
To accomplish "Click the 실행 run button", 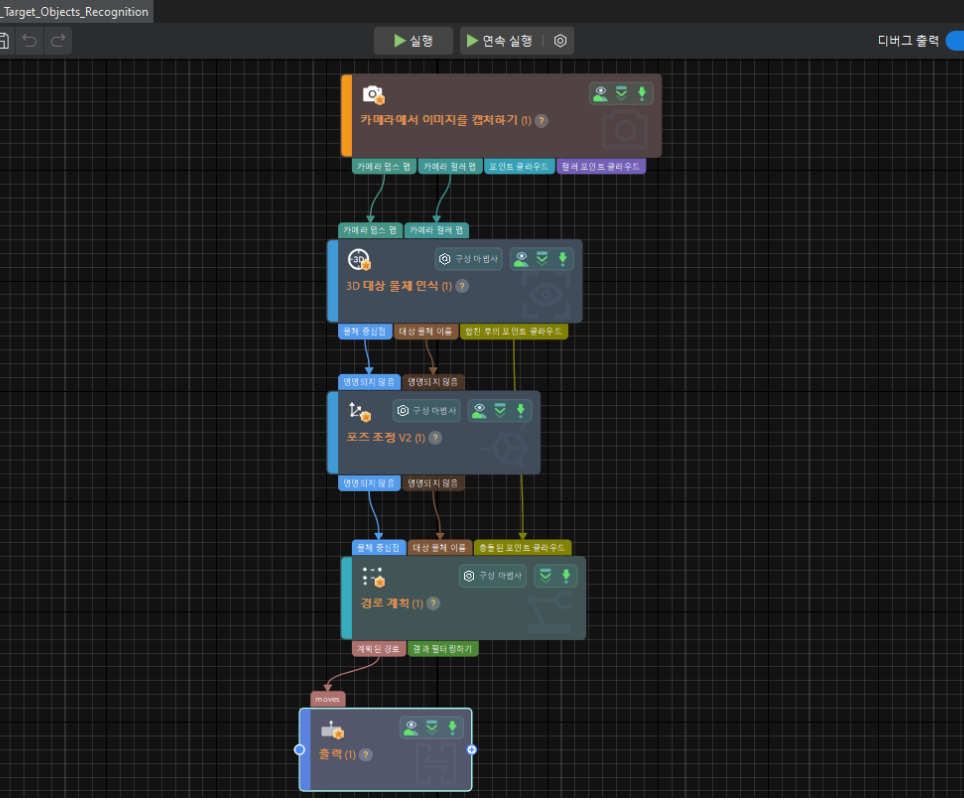I will 413,41.
